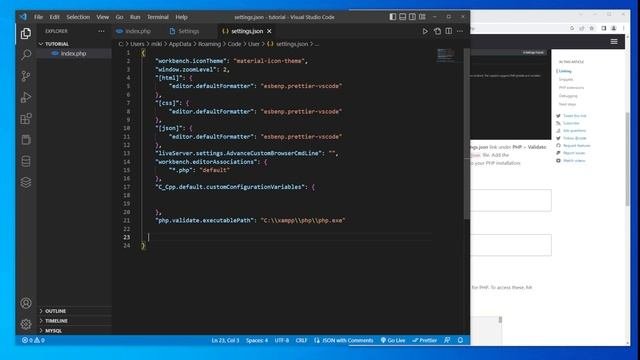Click the browser bookmark star icon
Screen dimensions: 640x360
[591, 28]
